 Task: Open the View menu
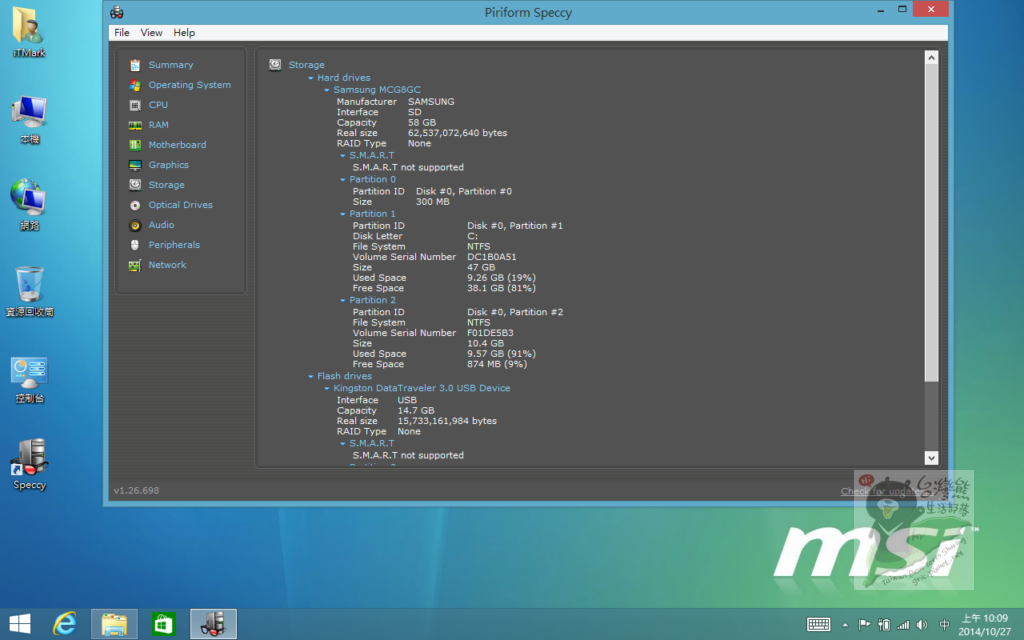coord(151,33)
